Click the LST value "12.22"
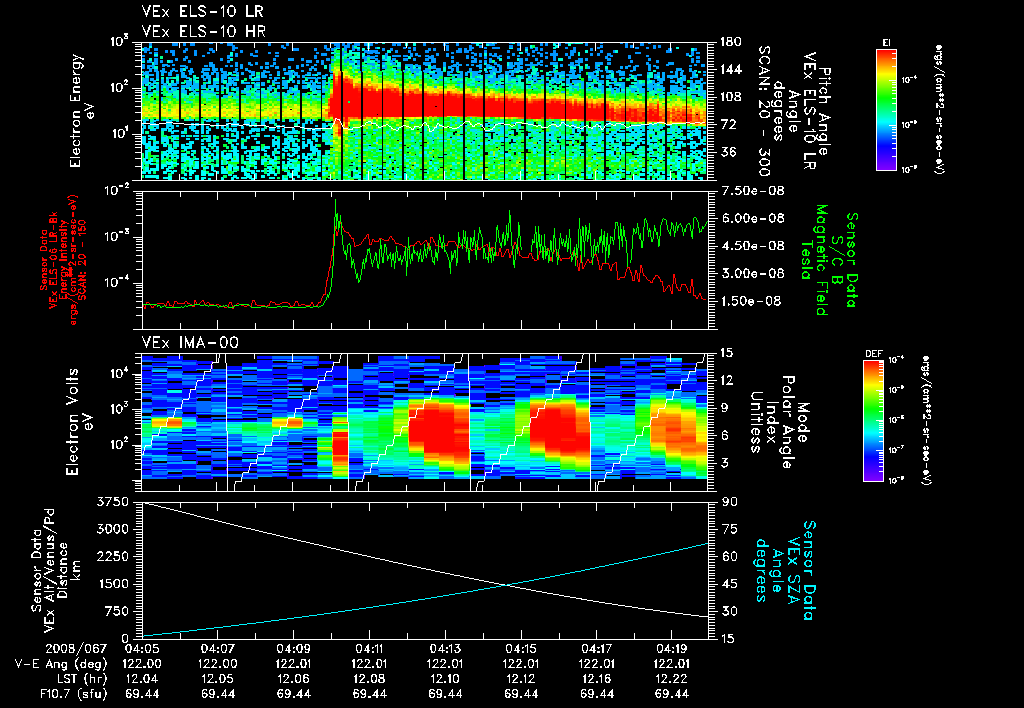 [x=672, y=679]
